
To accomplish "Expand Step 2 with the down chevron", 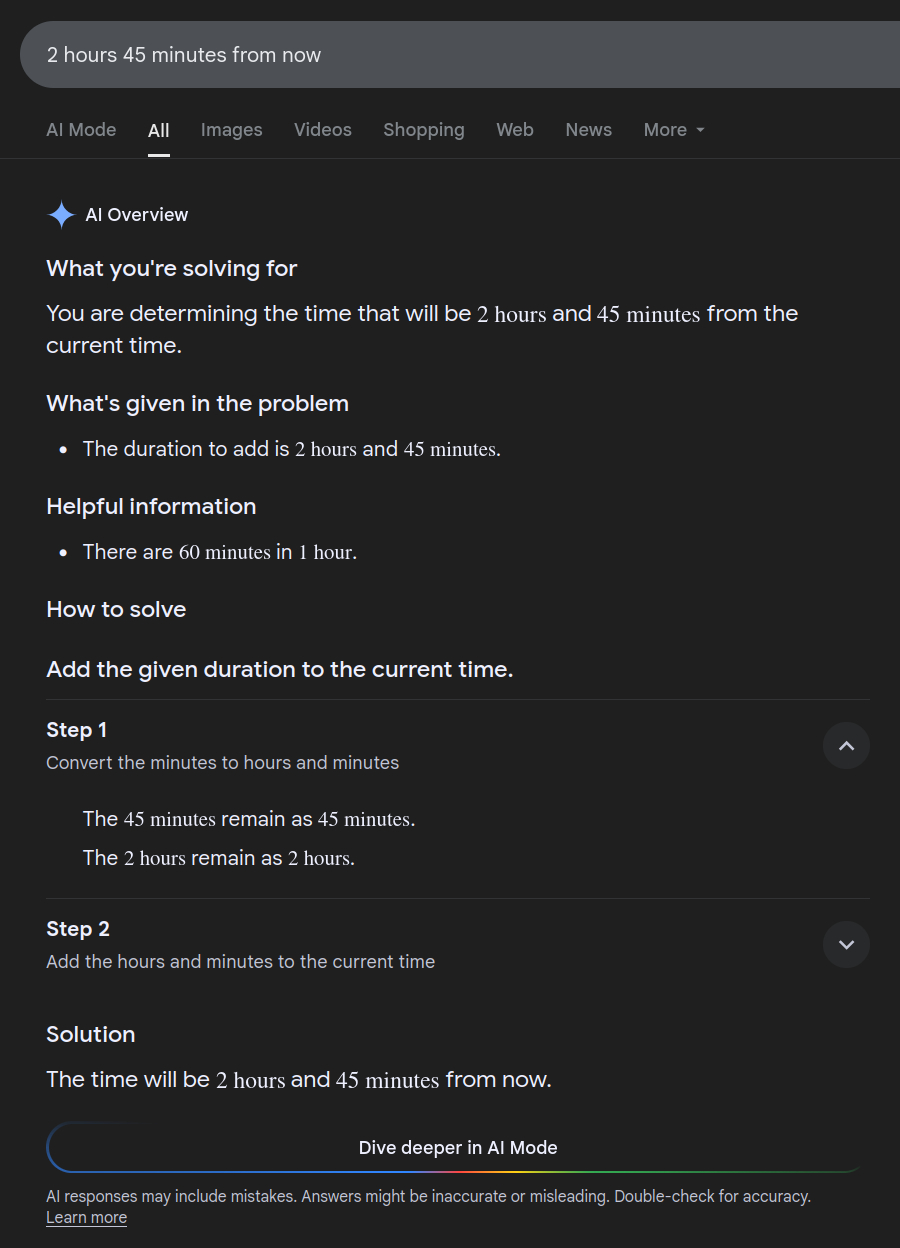I will tap(846, 945).
